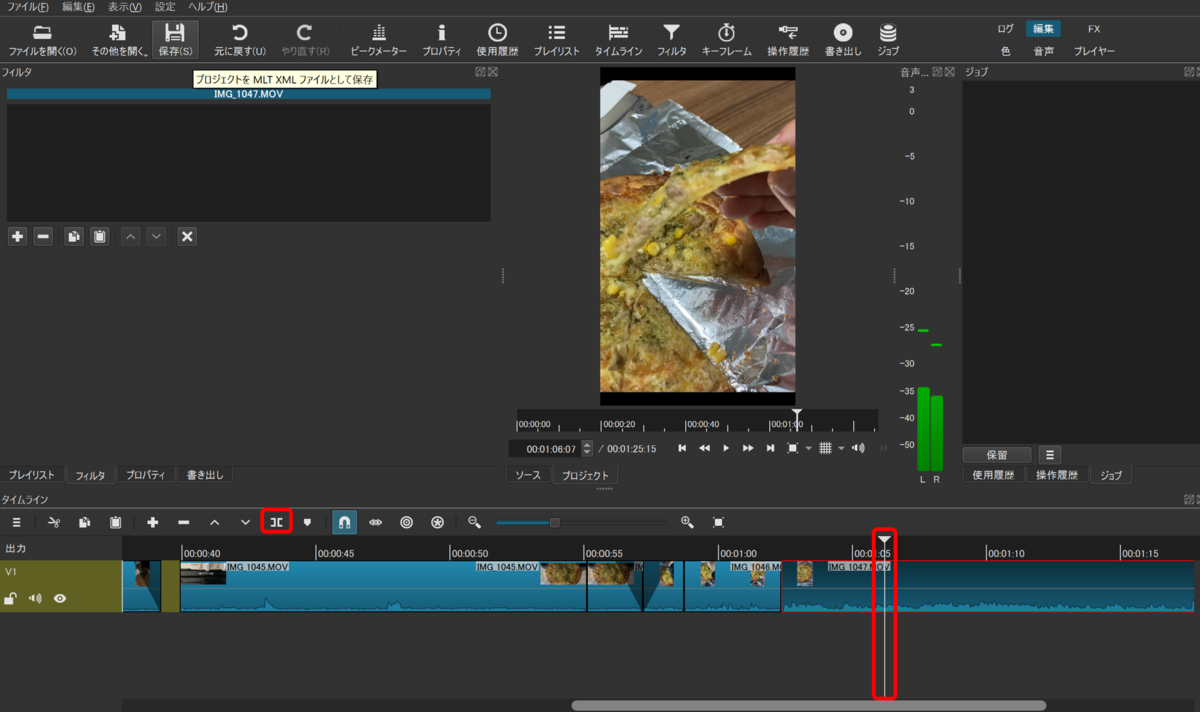Open the History (操作履歴) toolbar icon
The image size is (1200, 712).
point(788,40)
